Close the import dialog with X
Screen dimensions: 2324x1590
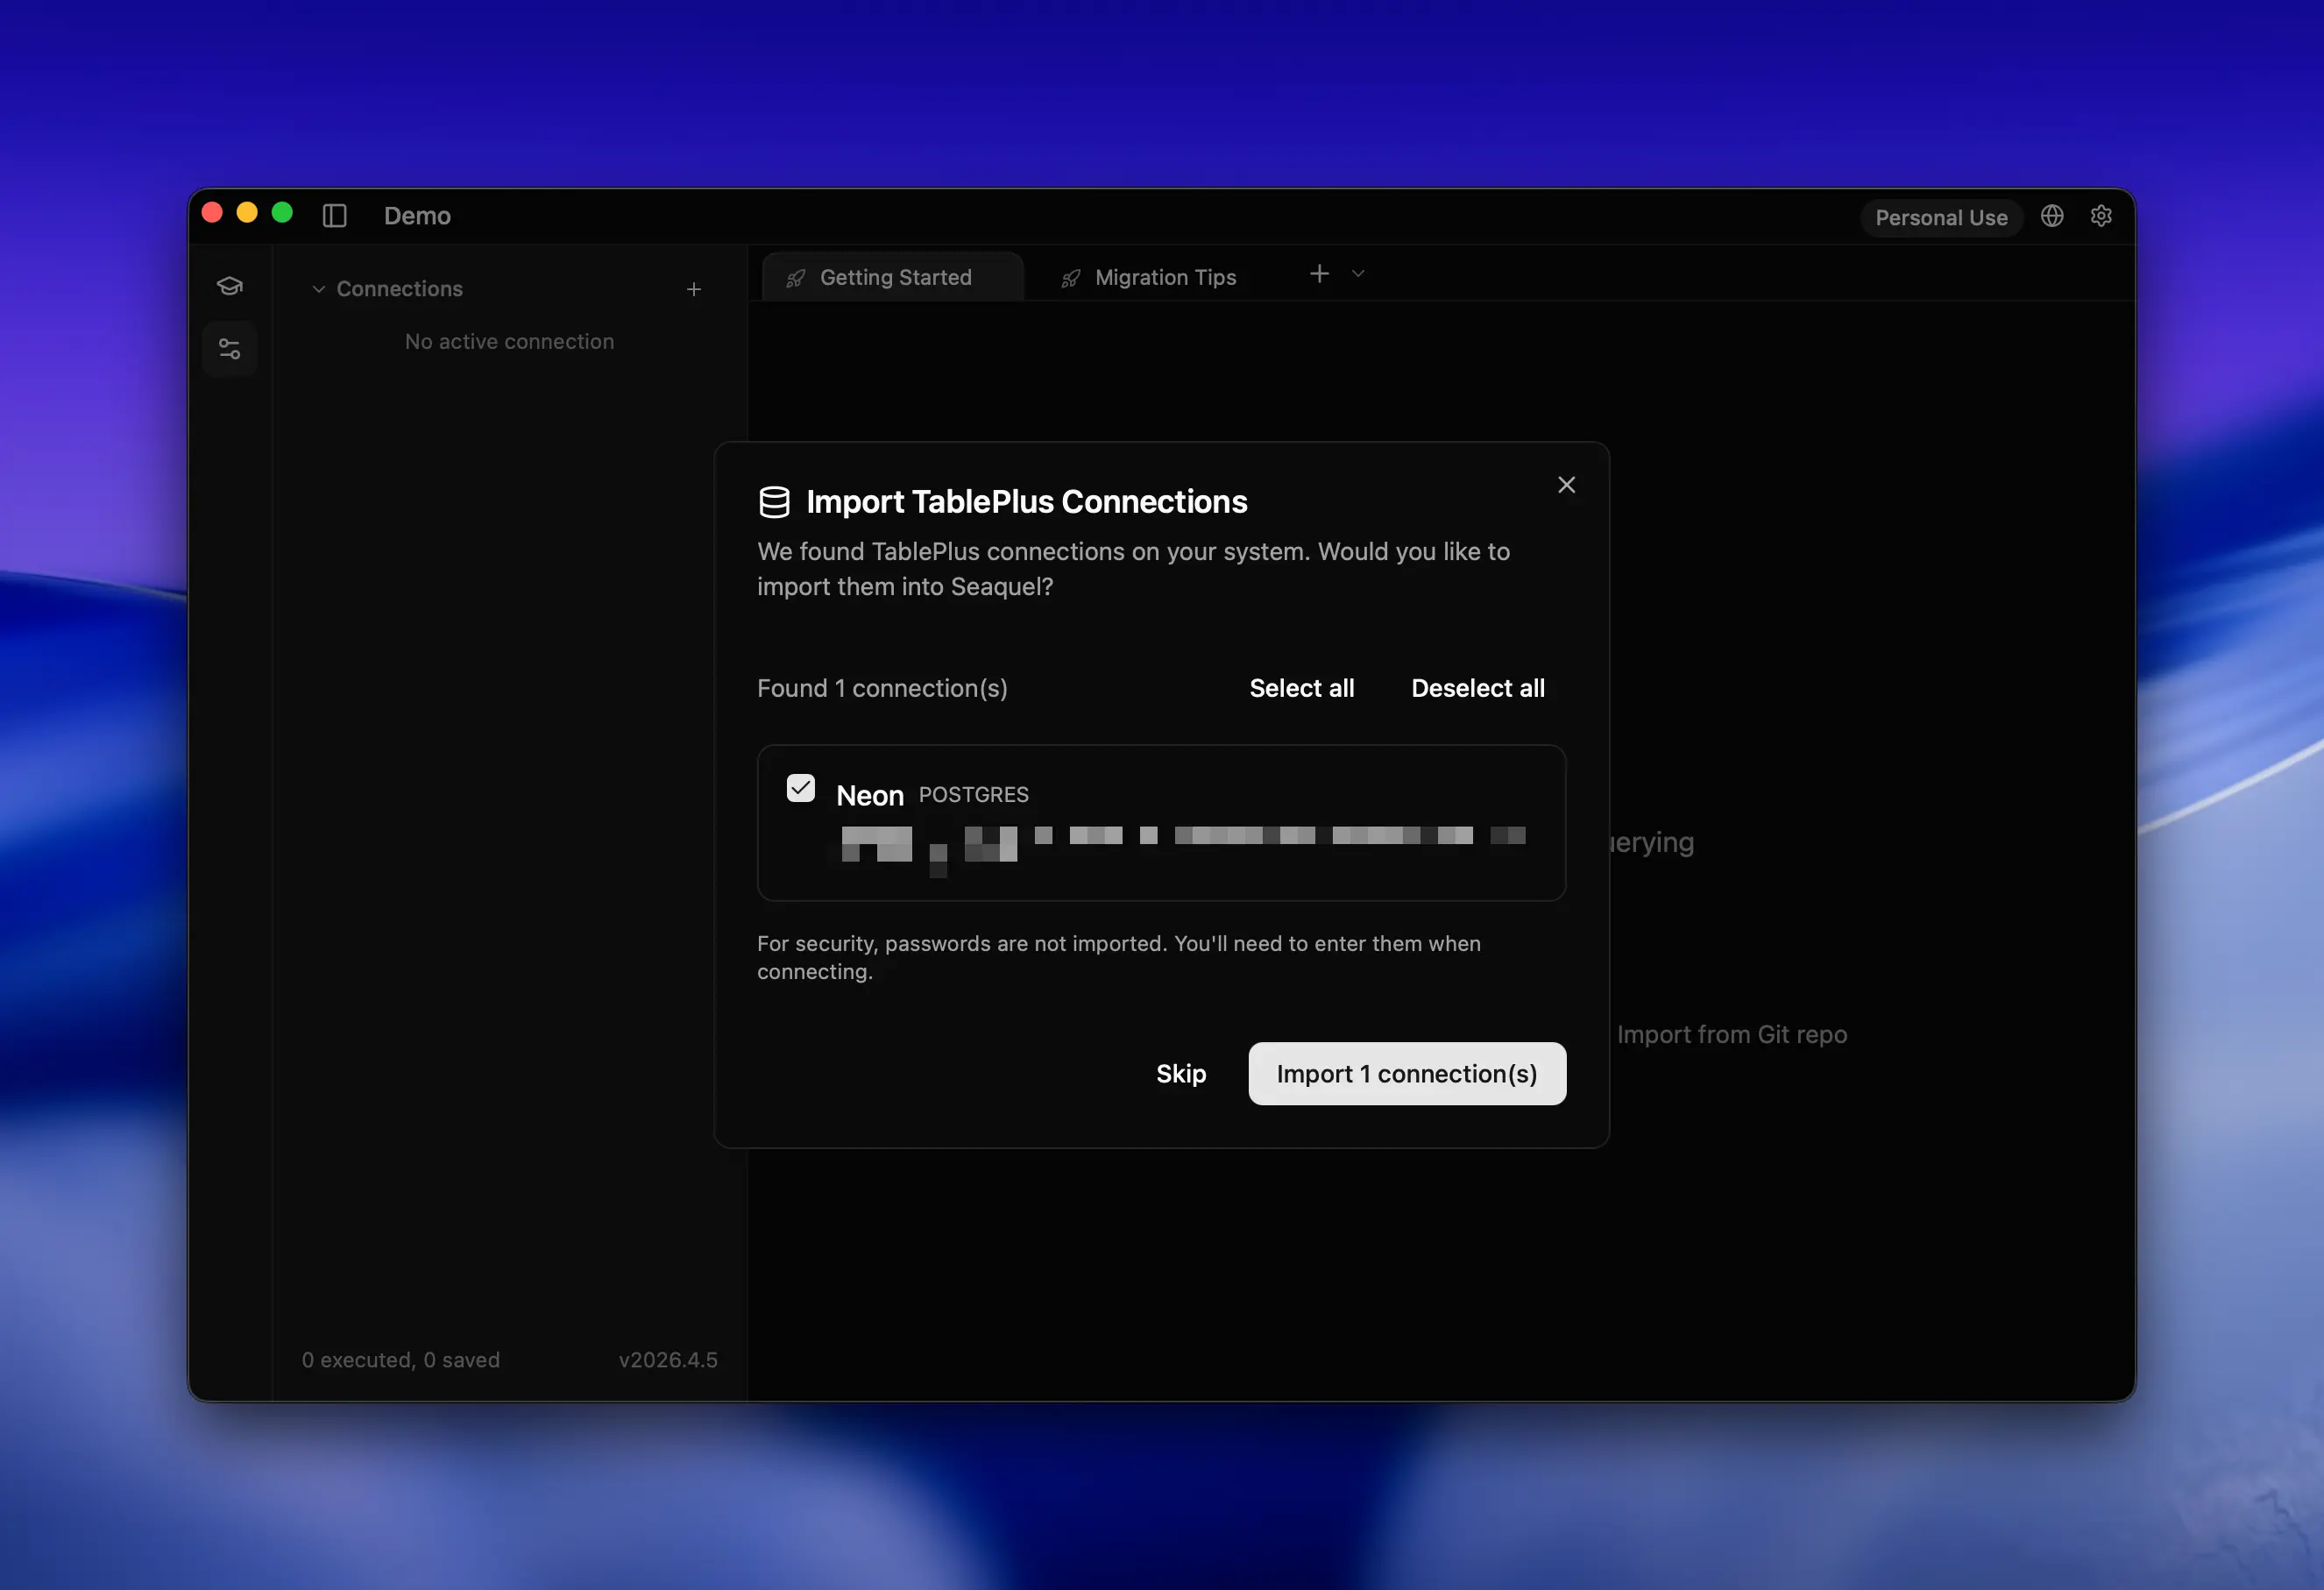point(1566,485)
